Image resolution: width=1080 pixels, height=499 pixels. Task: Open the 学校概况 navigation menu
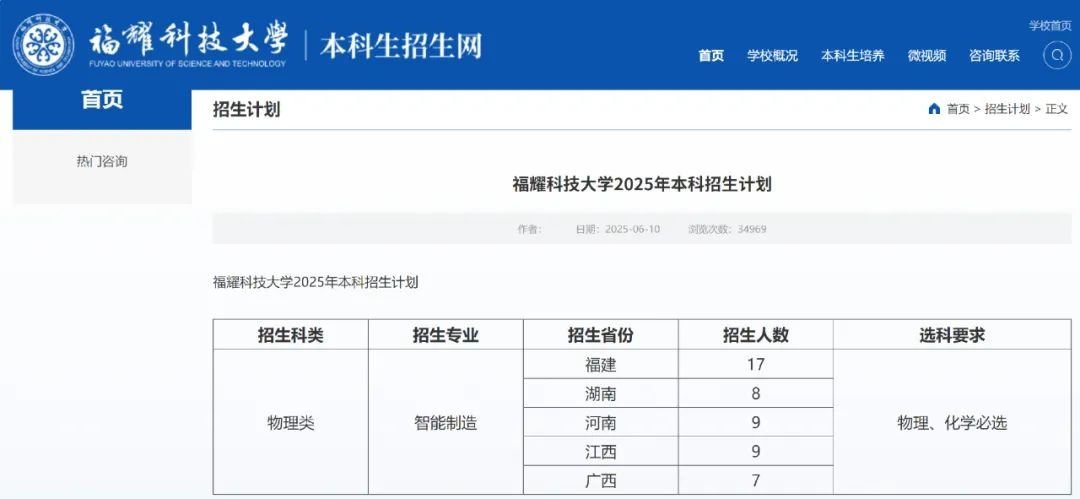pos(772,56)
